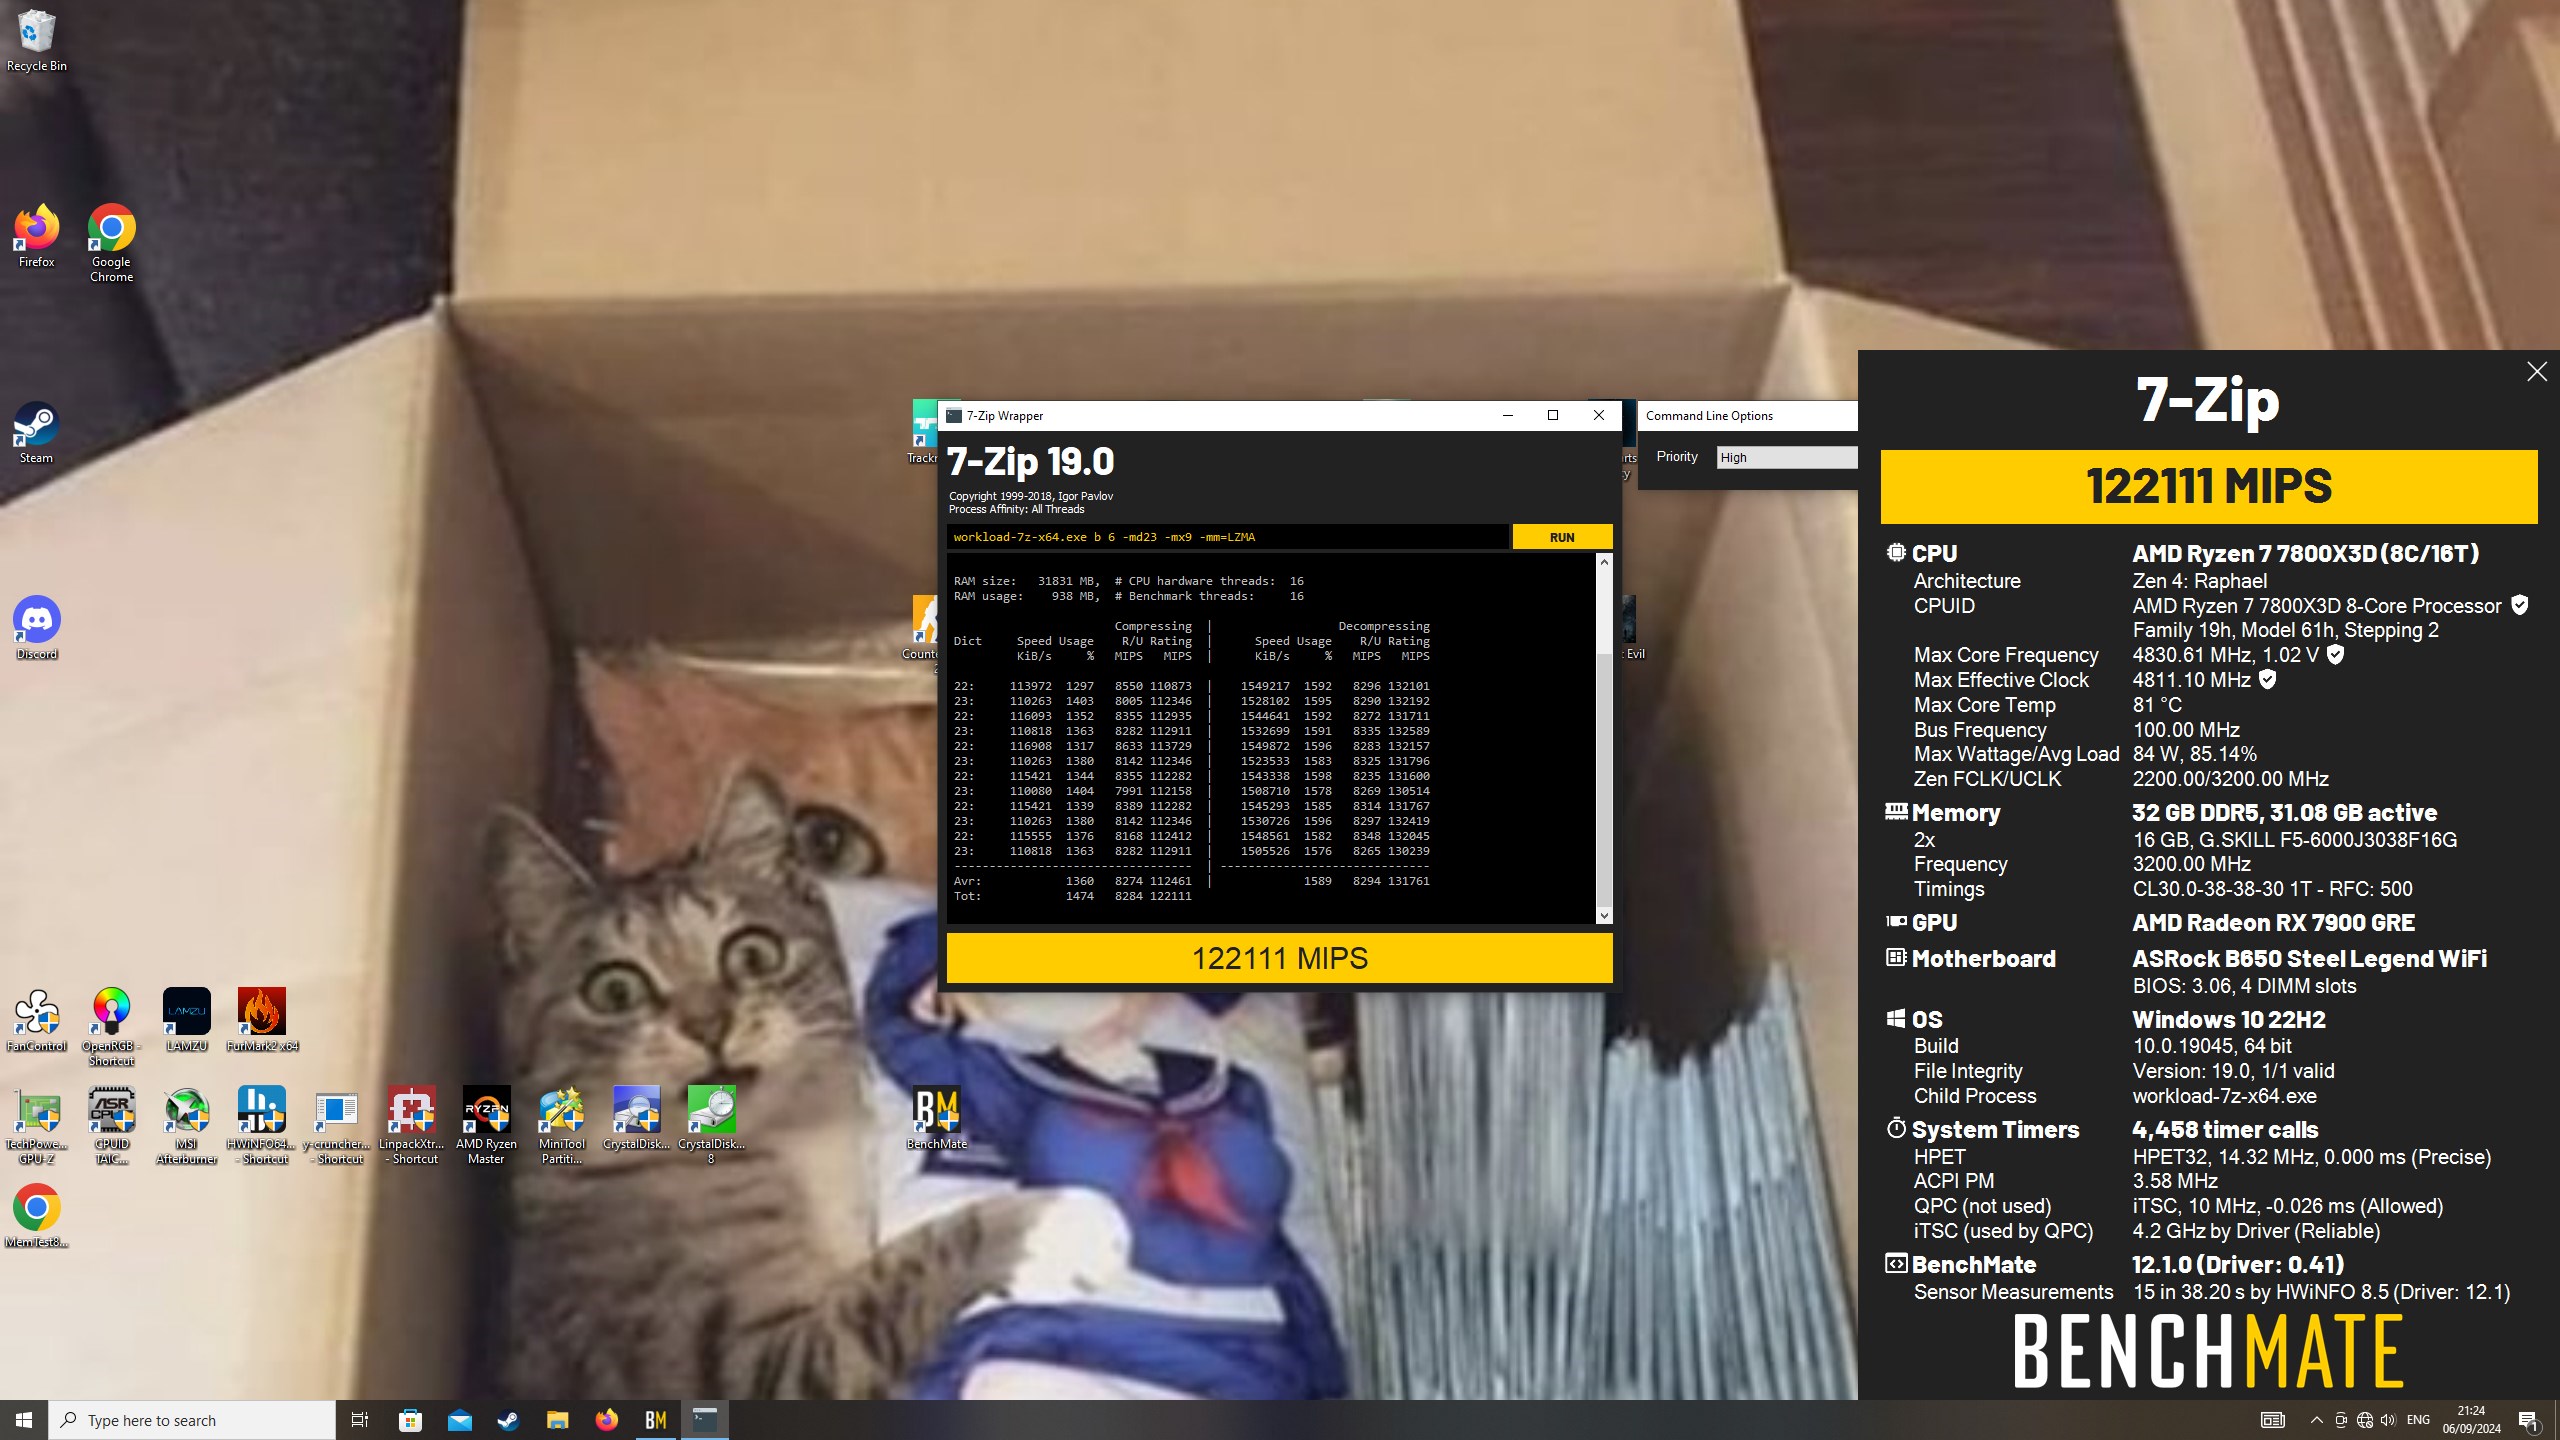Image resolution: width=2560 pixels, height=1440 pixels.
Task: Select the TechPowerUp GPU-Z desktop icon
Action: point(37,1125)
